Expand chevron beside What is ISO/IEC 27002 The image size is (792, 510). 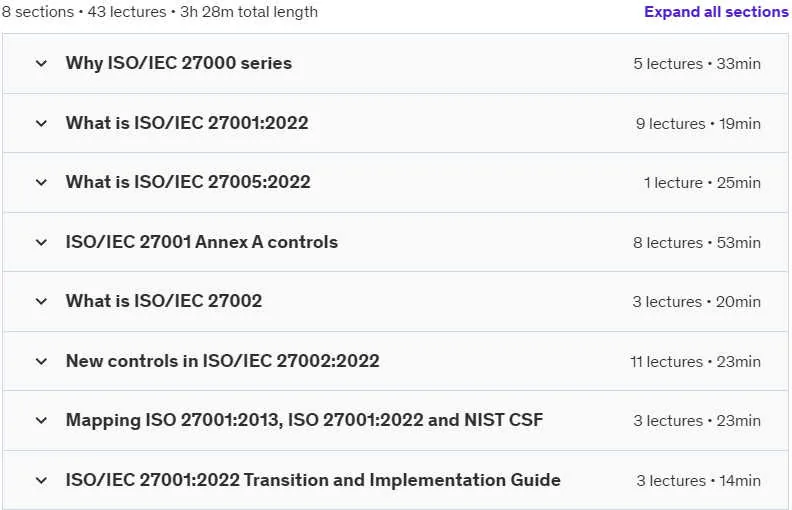(41, 301)
